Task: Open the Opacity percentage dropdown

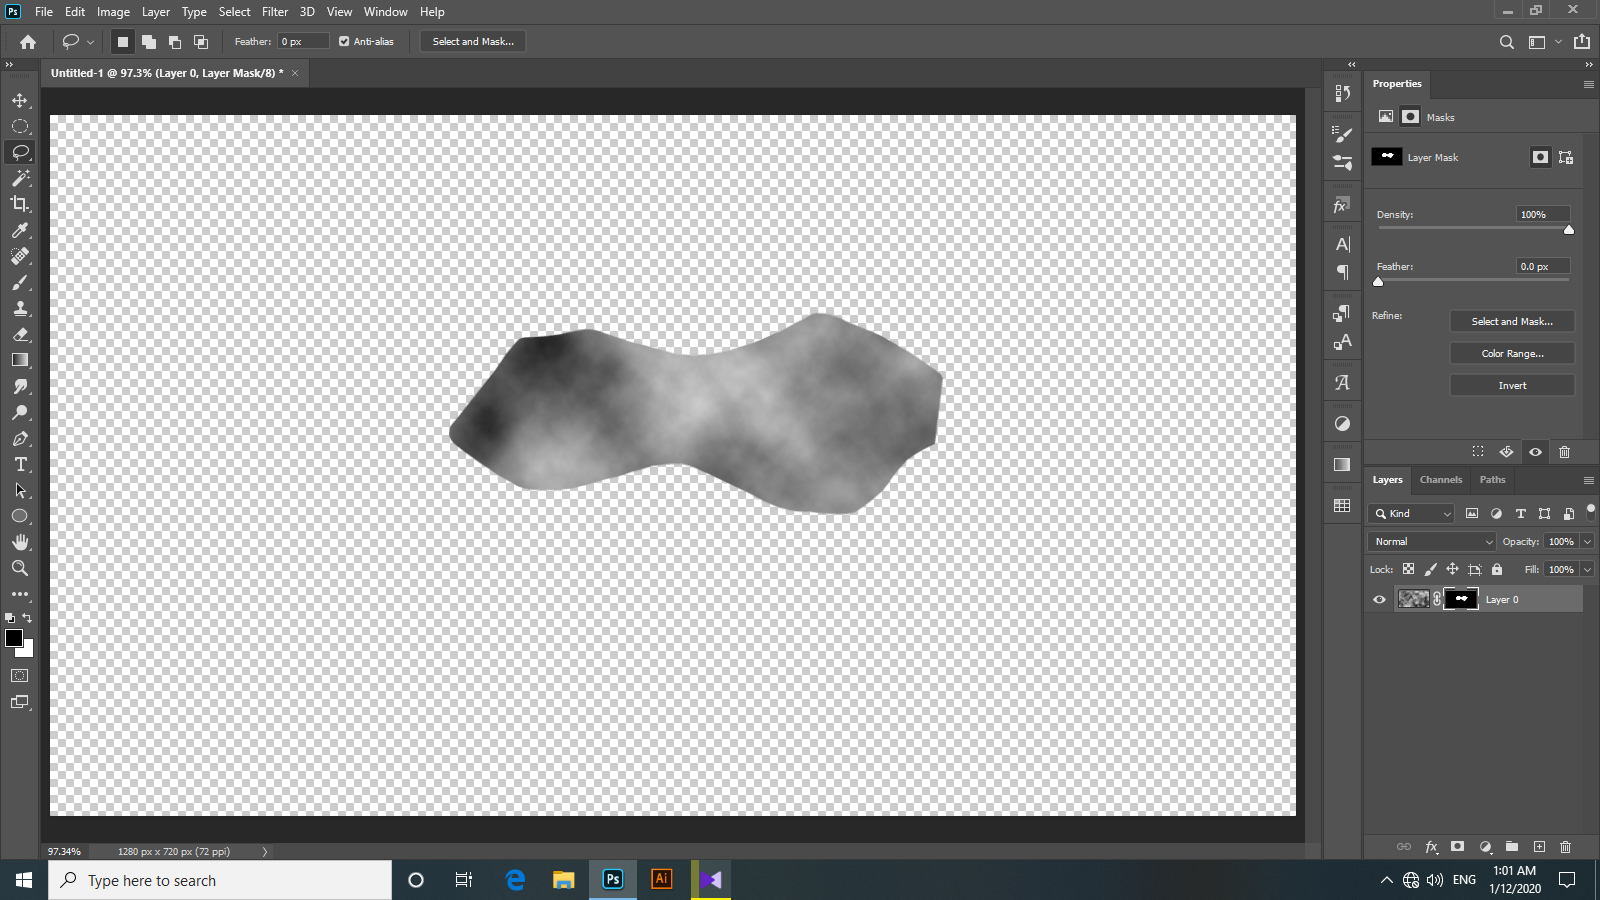Action: (x=1586, y=541)
